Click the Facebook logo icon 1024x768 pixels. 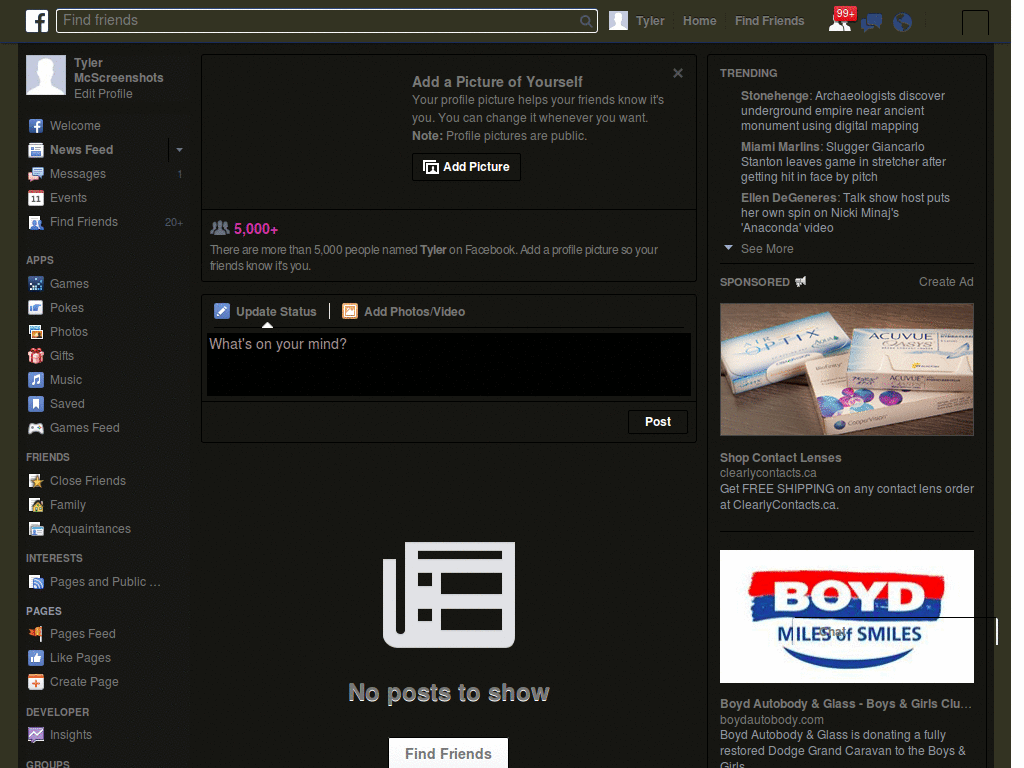[37, 21]
